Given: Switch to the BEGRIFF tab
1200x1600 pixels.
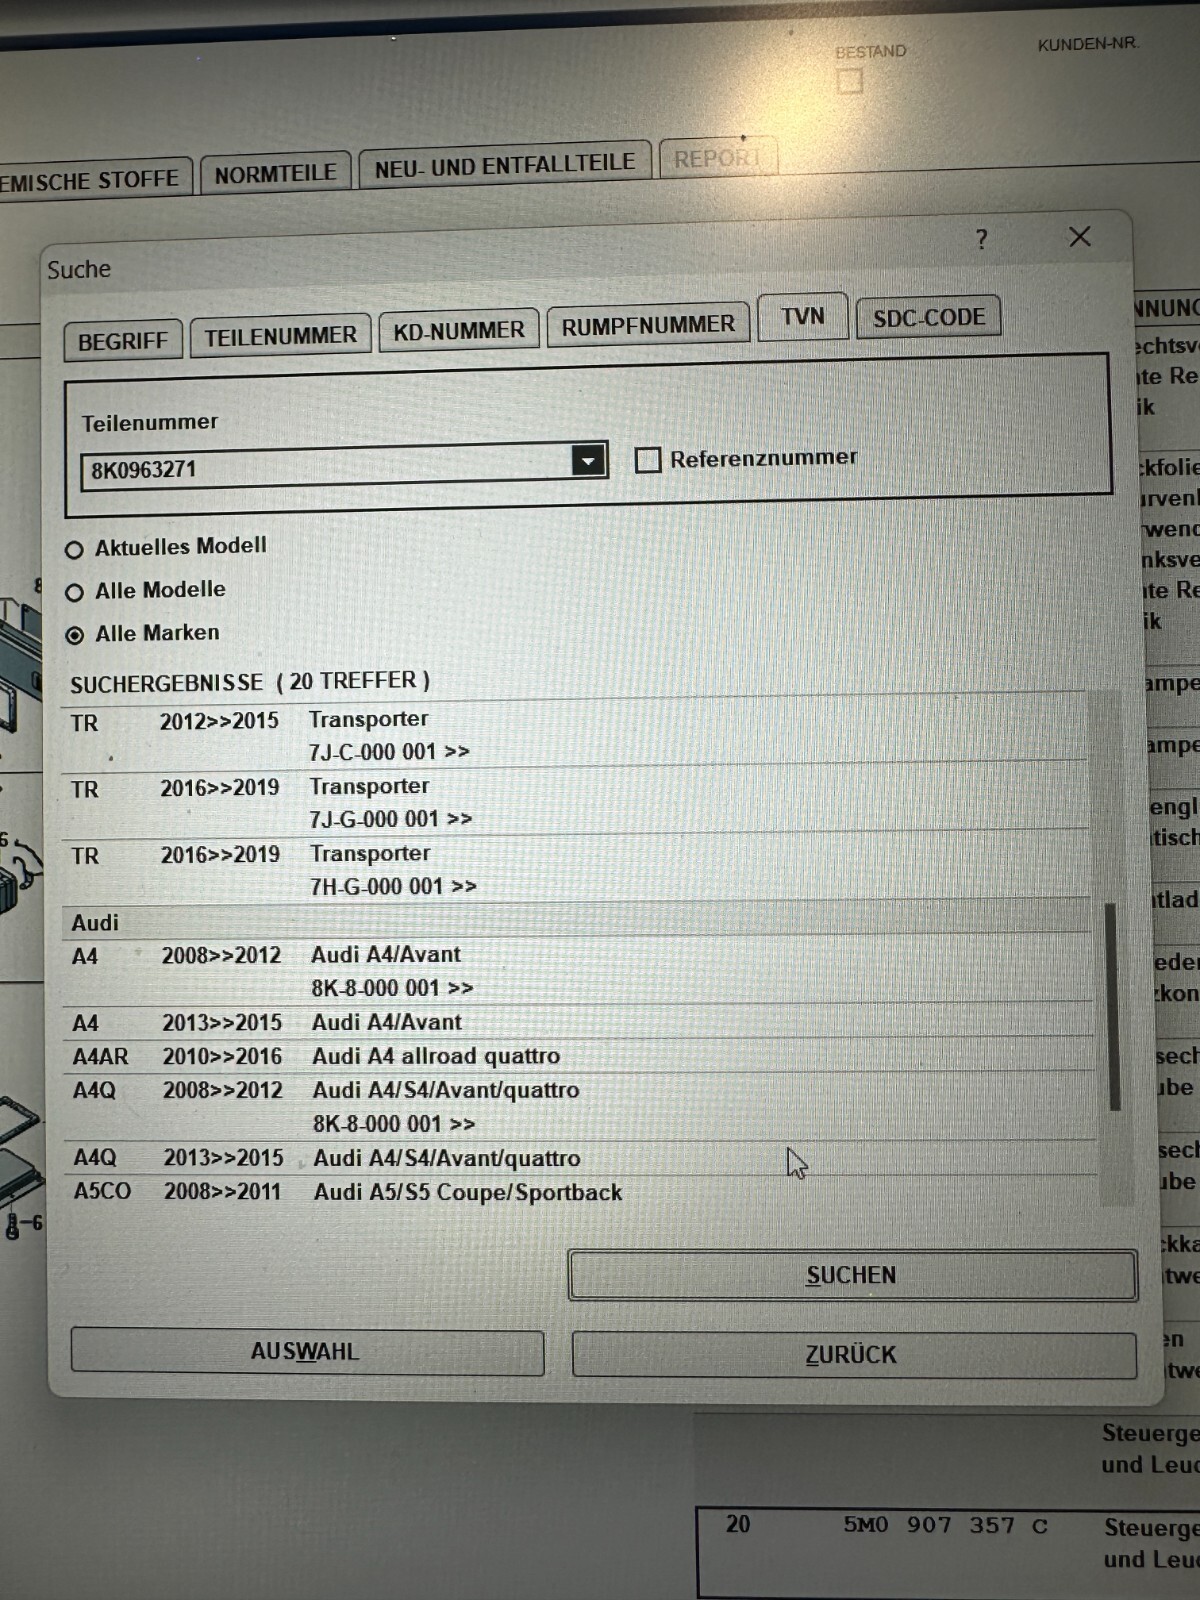Looking at the screenshot, I should pos(122,341).
